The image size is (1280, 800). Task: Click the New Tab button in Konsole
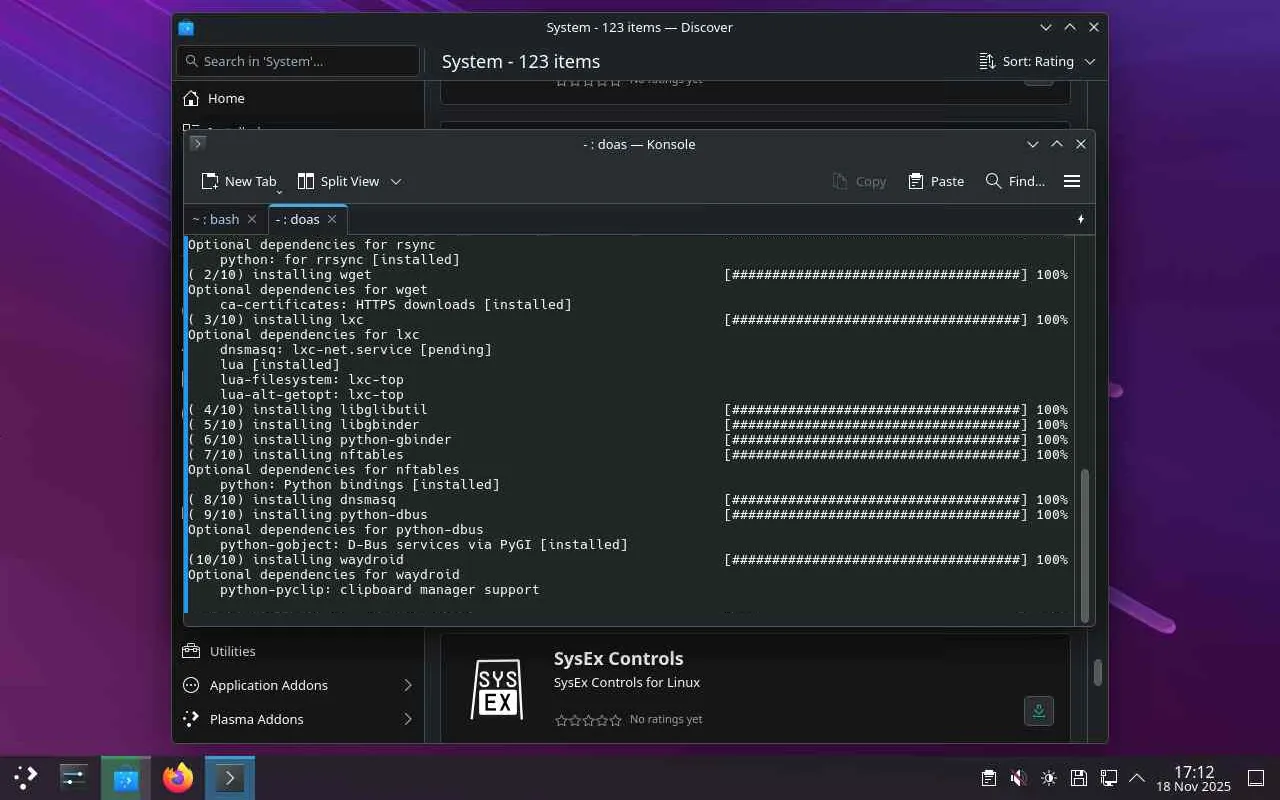pyautogui.click(x=239, y=181)
